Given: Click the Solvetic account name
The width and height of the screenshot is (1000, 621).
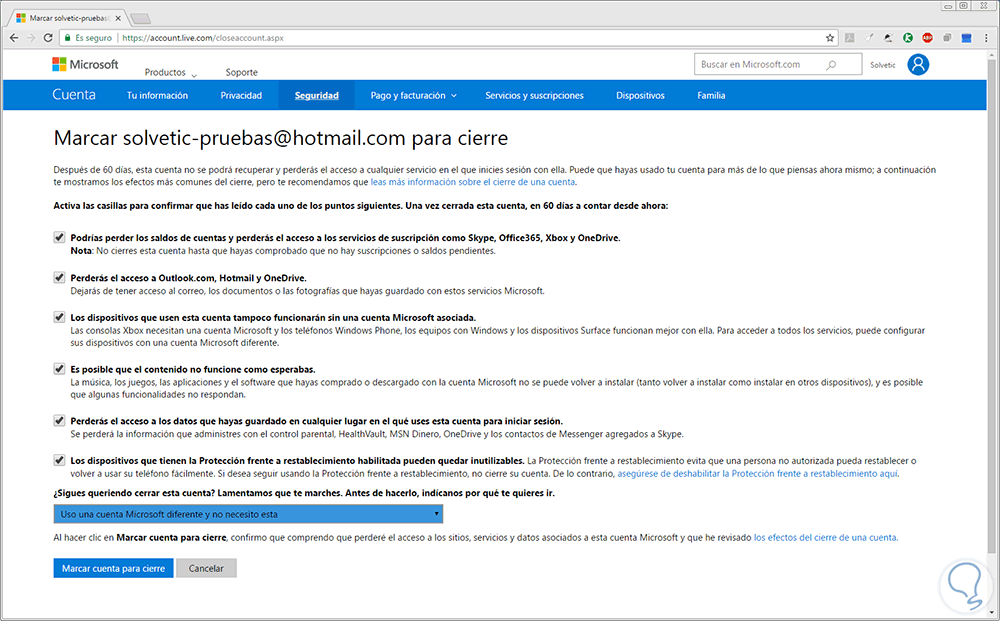Looking at the screenshot, I should 883,65.
